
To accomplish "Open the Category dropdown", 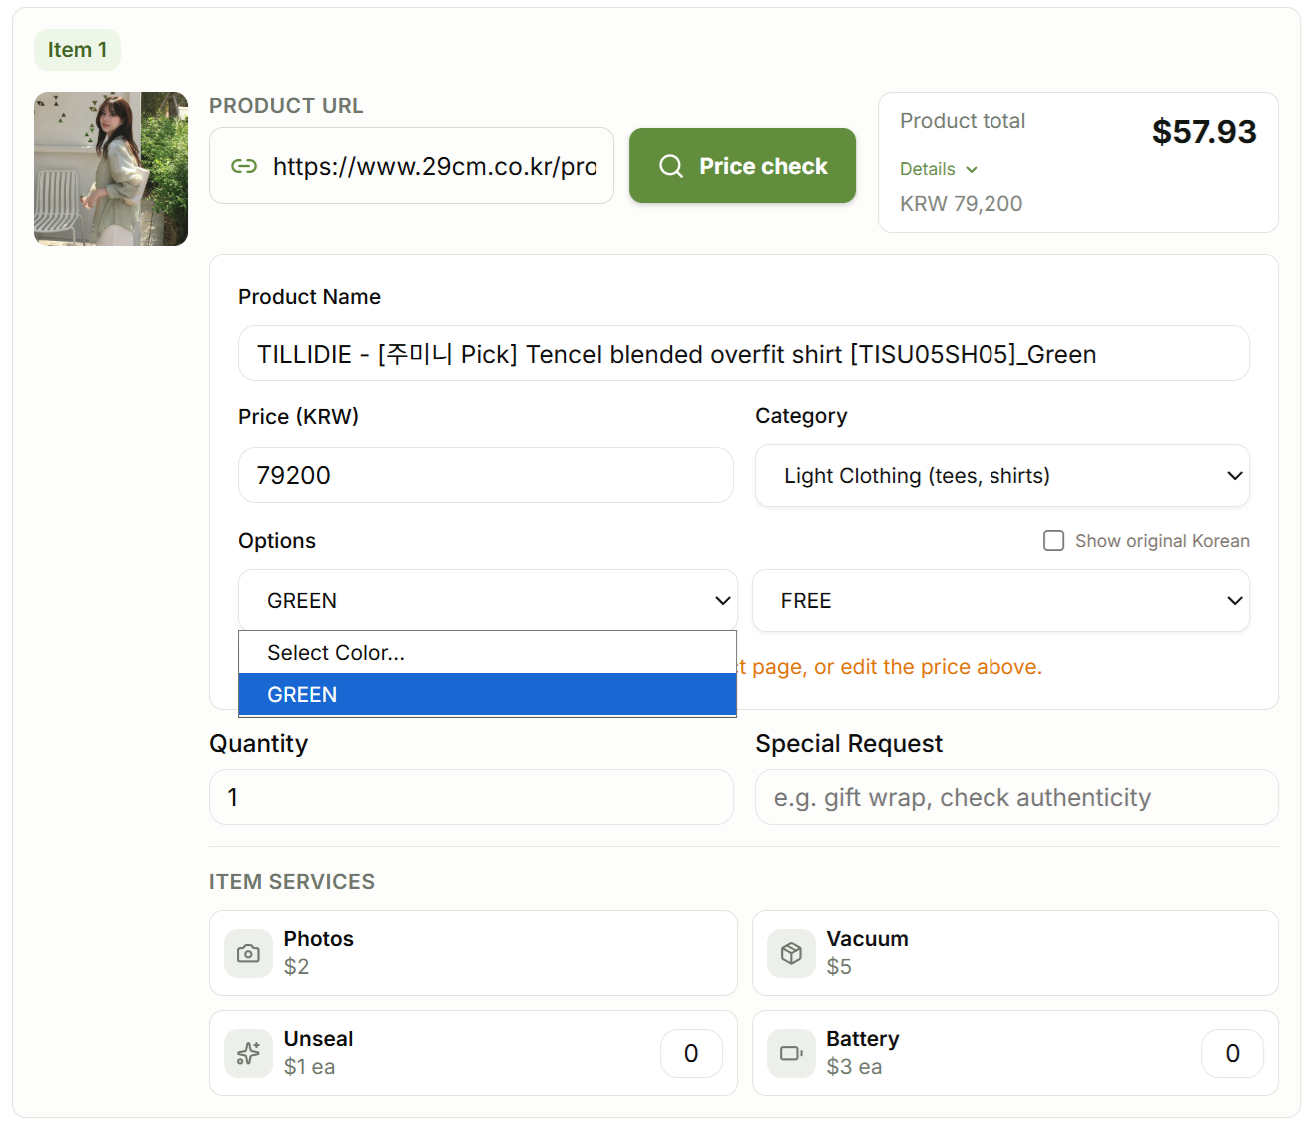I will coord(1002,476).
